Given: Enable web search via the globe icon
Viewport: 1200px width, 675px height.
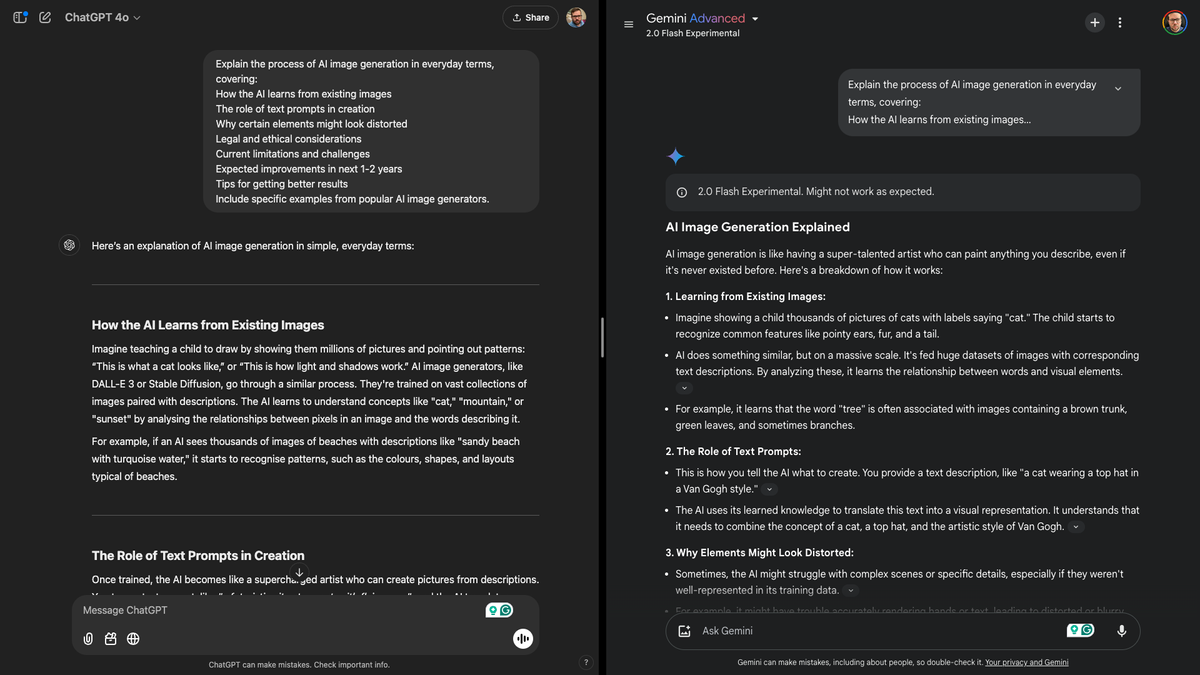Looking at the screenshot, I should click(x=132, y=638).
